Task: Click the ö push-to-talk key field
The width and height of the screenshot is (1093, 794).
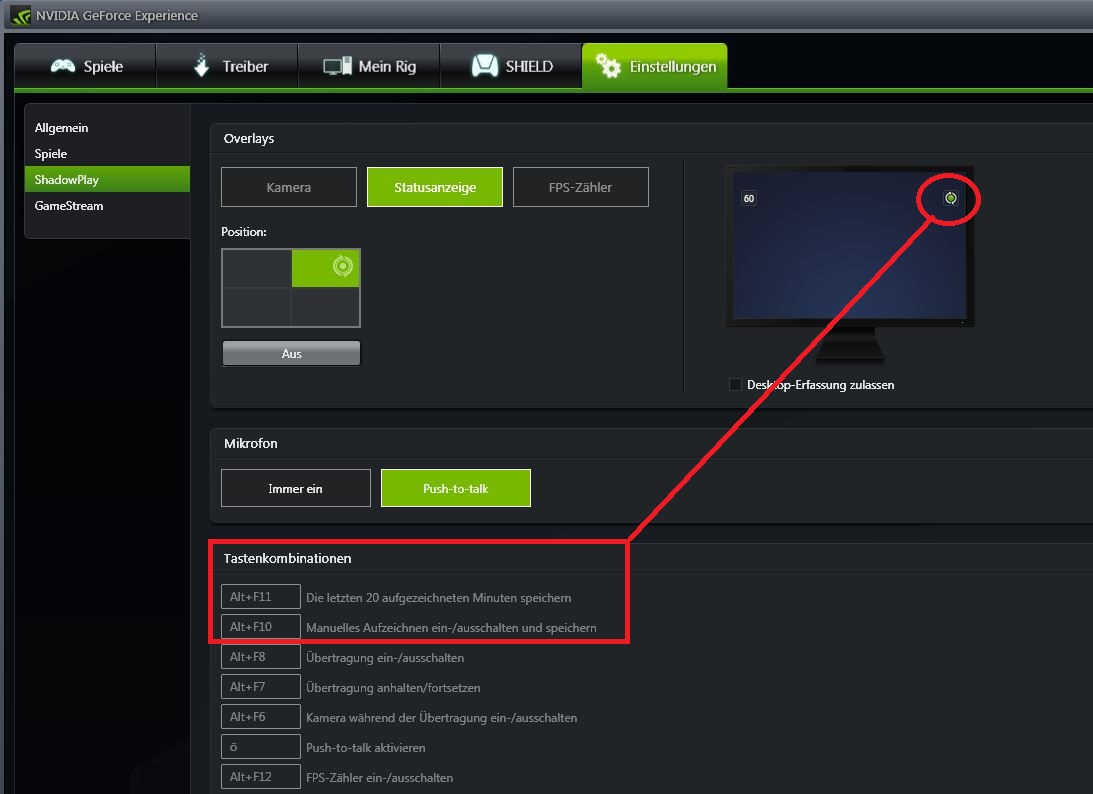Action: pos(261,747)
